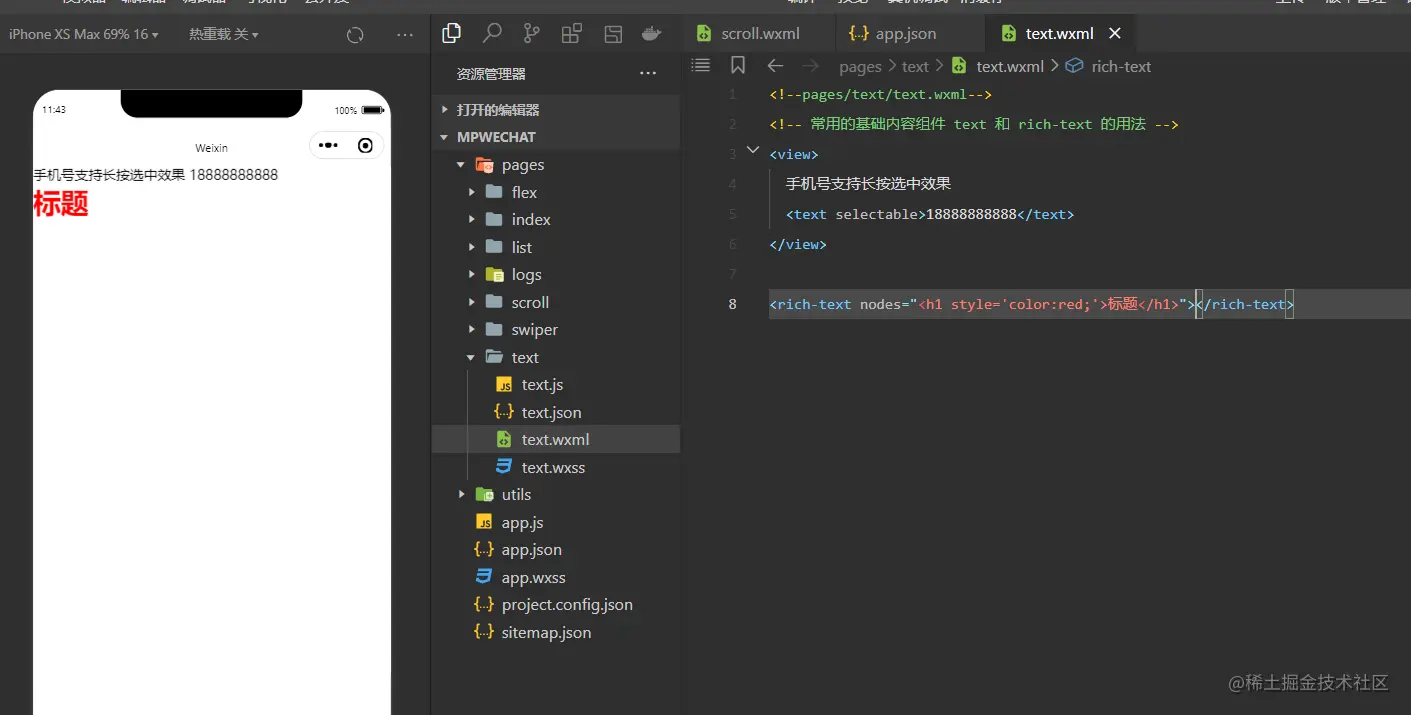Click the Weixin title in simulator
Viewport: 1411px width, 715px height.
[211, 148]
